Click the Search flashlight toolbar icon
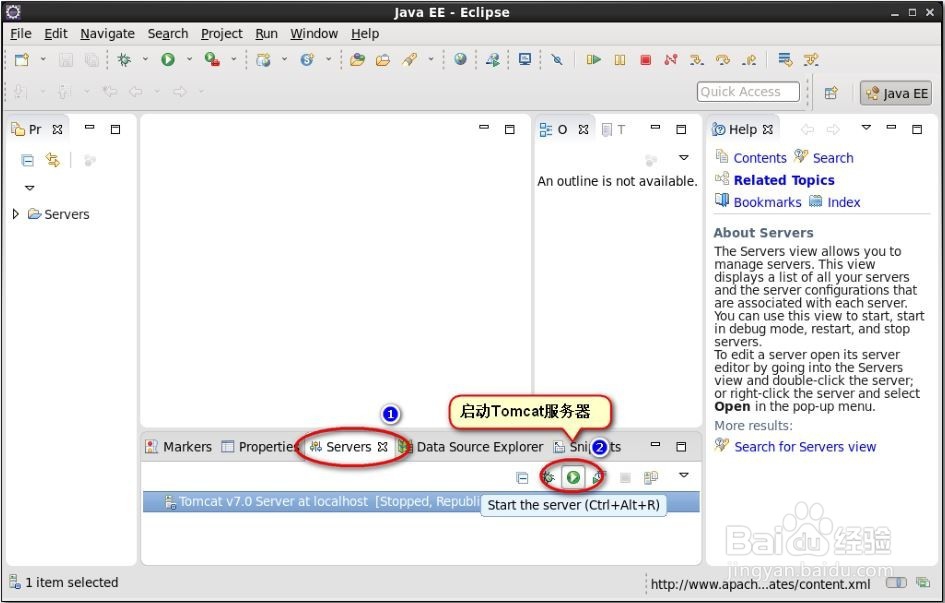945x603 pixels. [x=410, y=59]
